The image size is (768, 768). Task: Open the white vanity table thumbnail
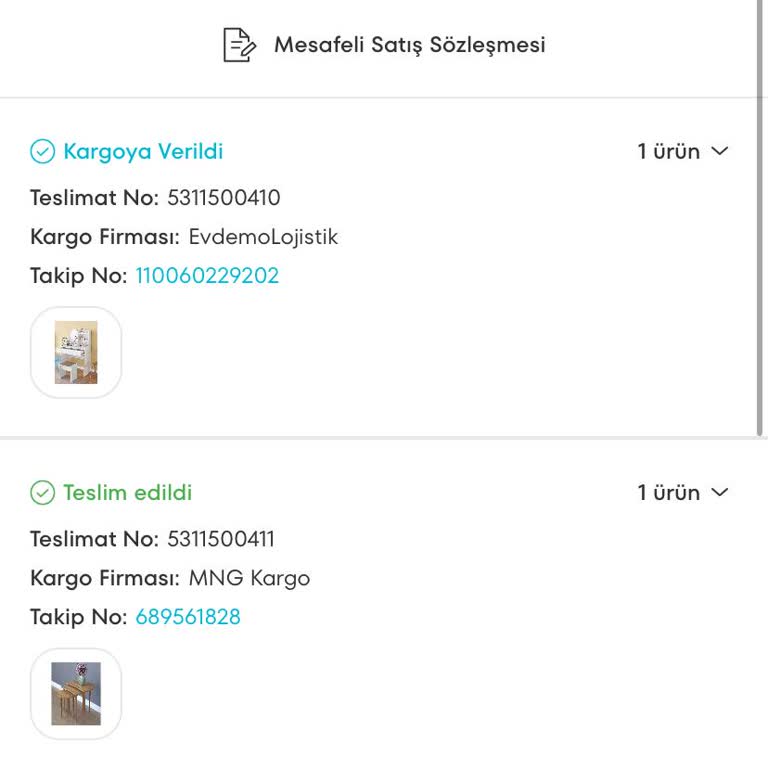76,352
